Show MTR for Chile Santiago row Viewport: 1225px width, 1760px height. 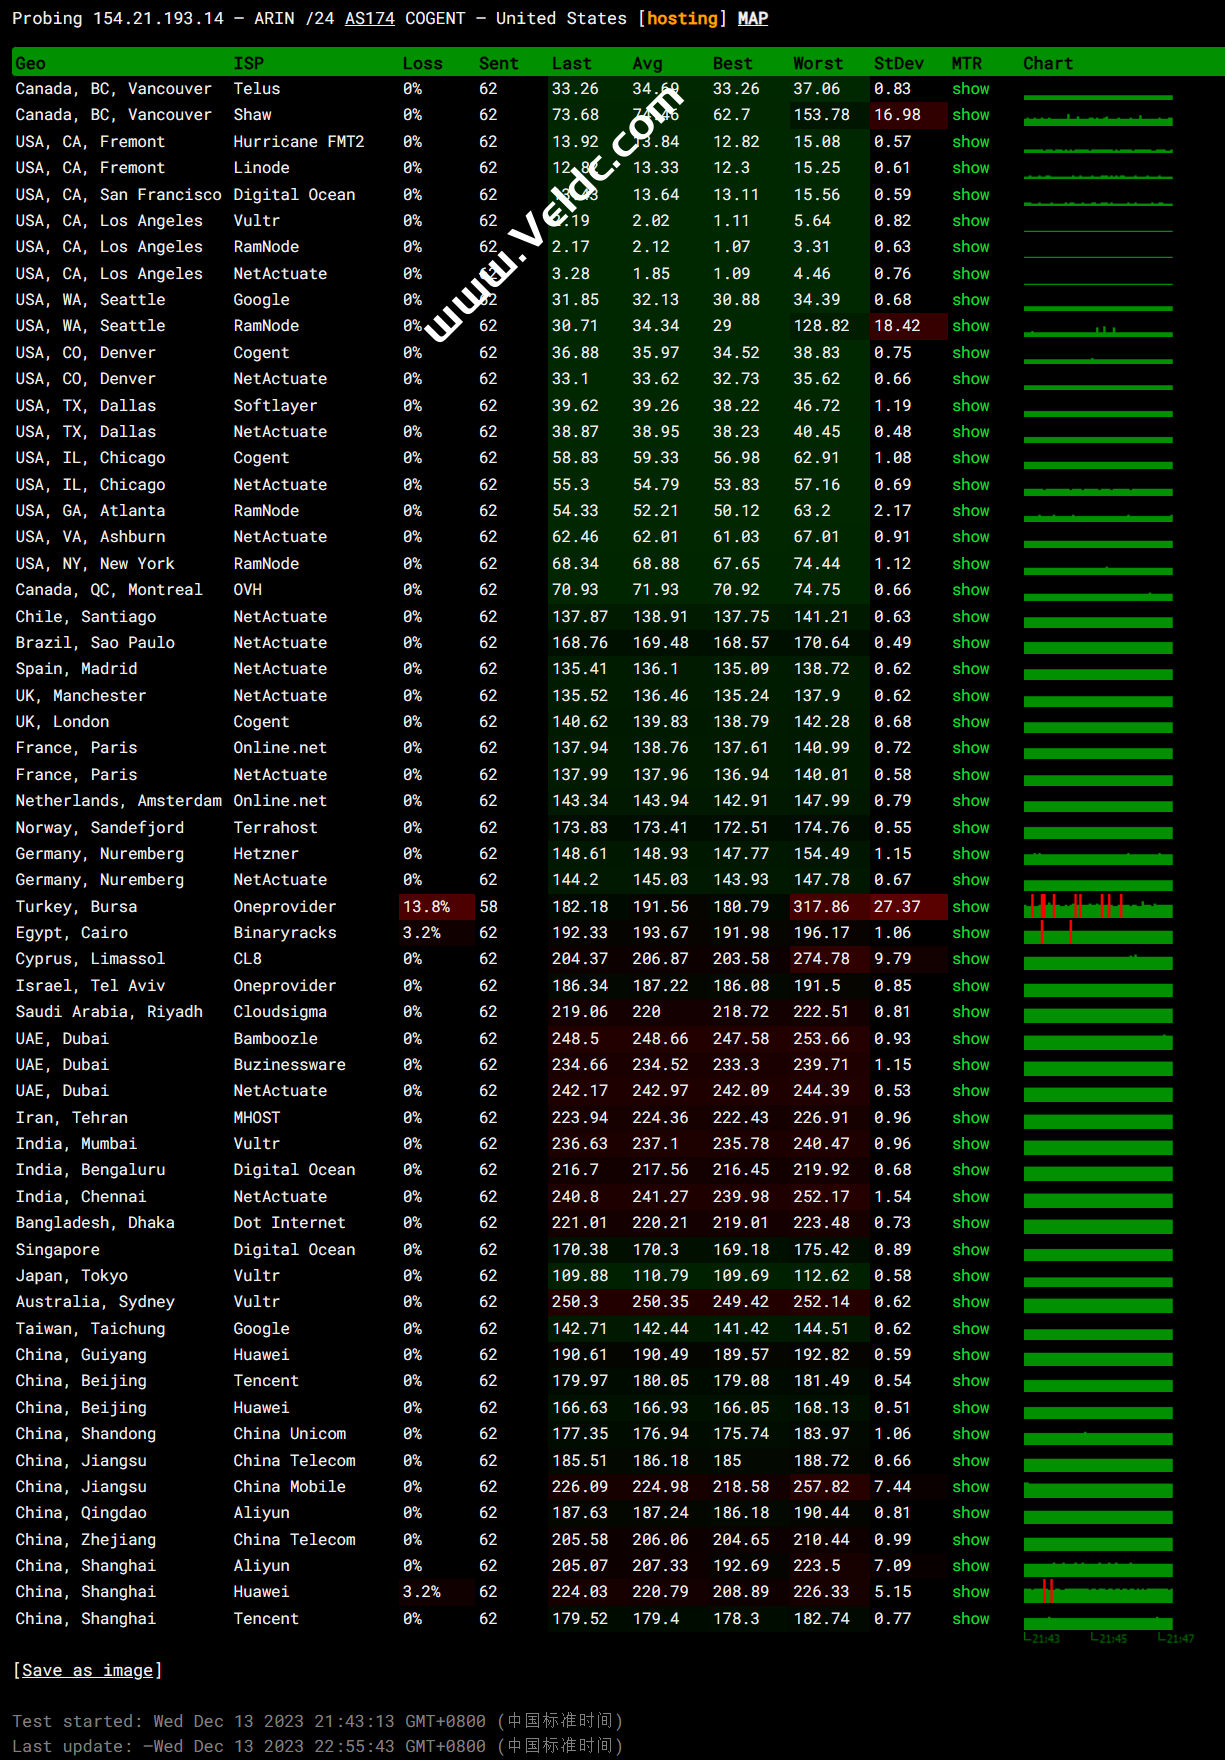[x=970, y=617]
